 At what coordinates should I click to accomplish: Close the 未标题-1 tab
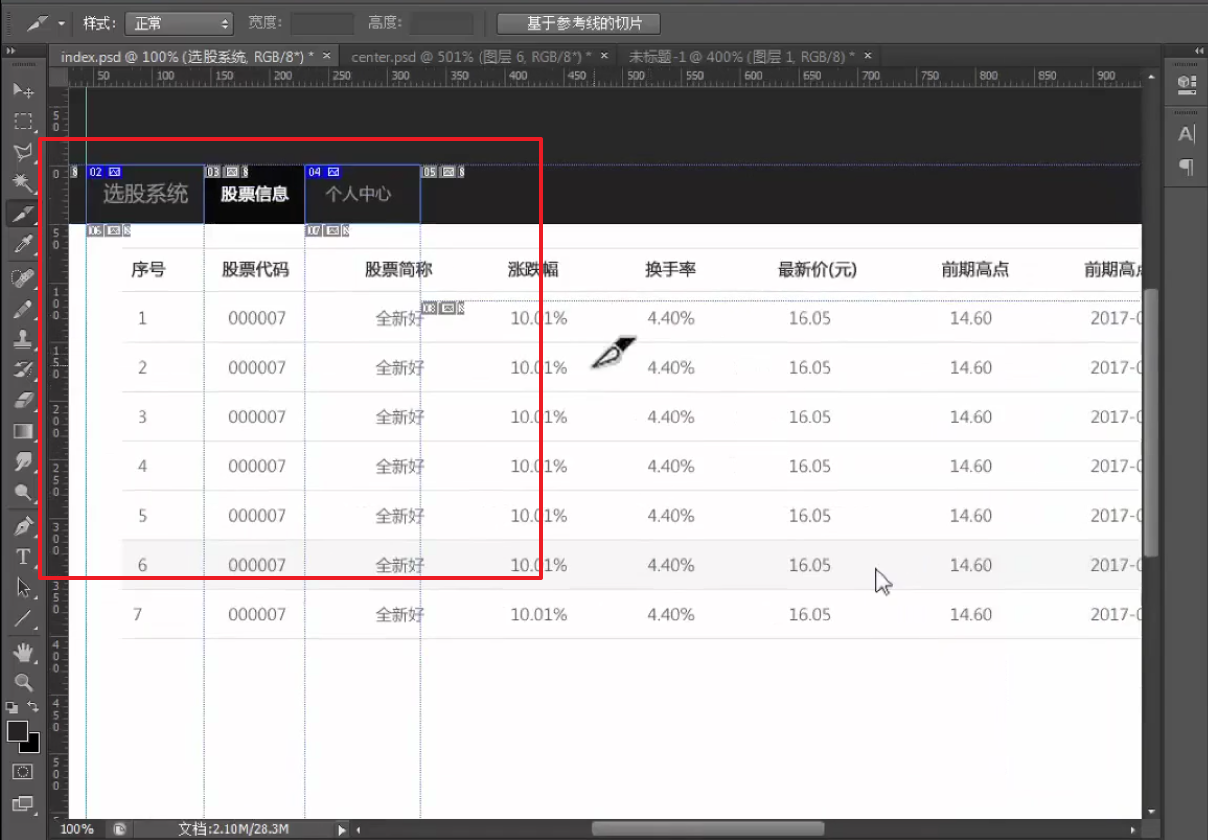coord(868,56)
